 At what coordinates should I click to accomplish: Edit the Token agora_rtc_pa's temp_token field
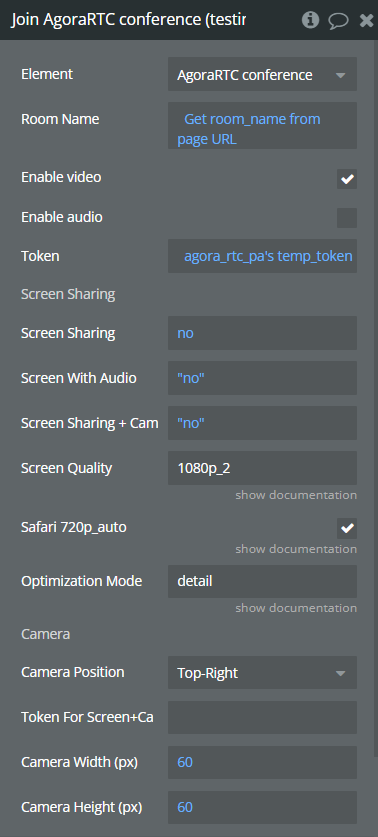(x=262, y=256)
